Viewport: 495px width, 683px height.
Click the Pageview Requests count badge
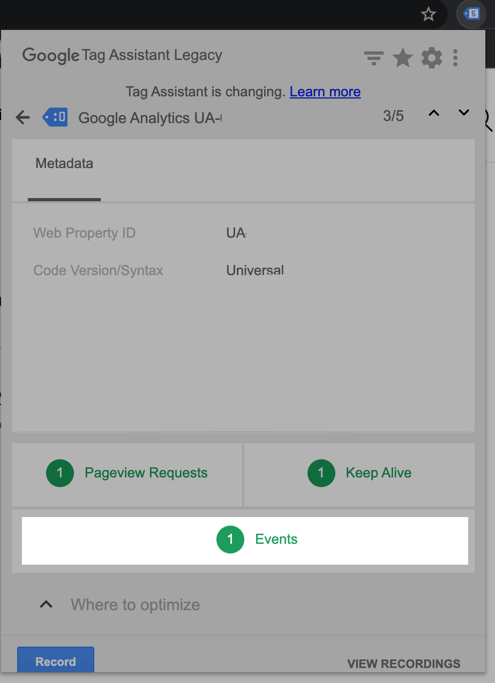[60, 473]
